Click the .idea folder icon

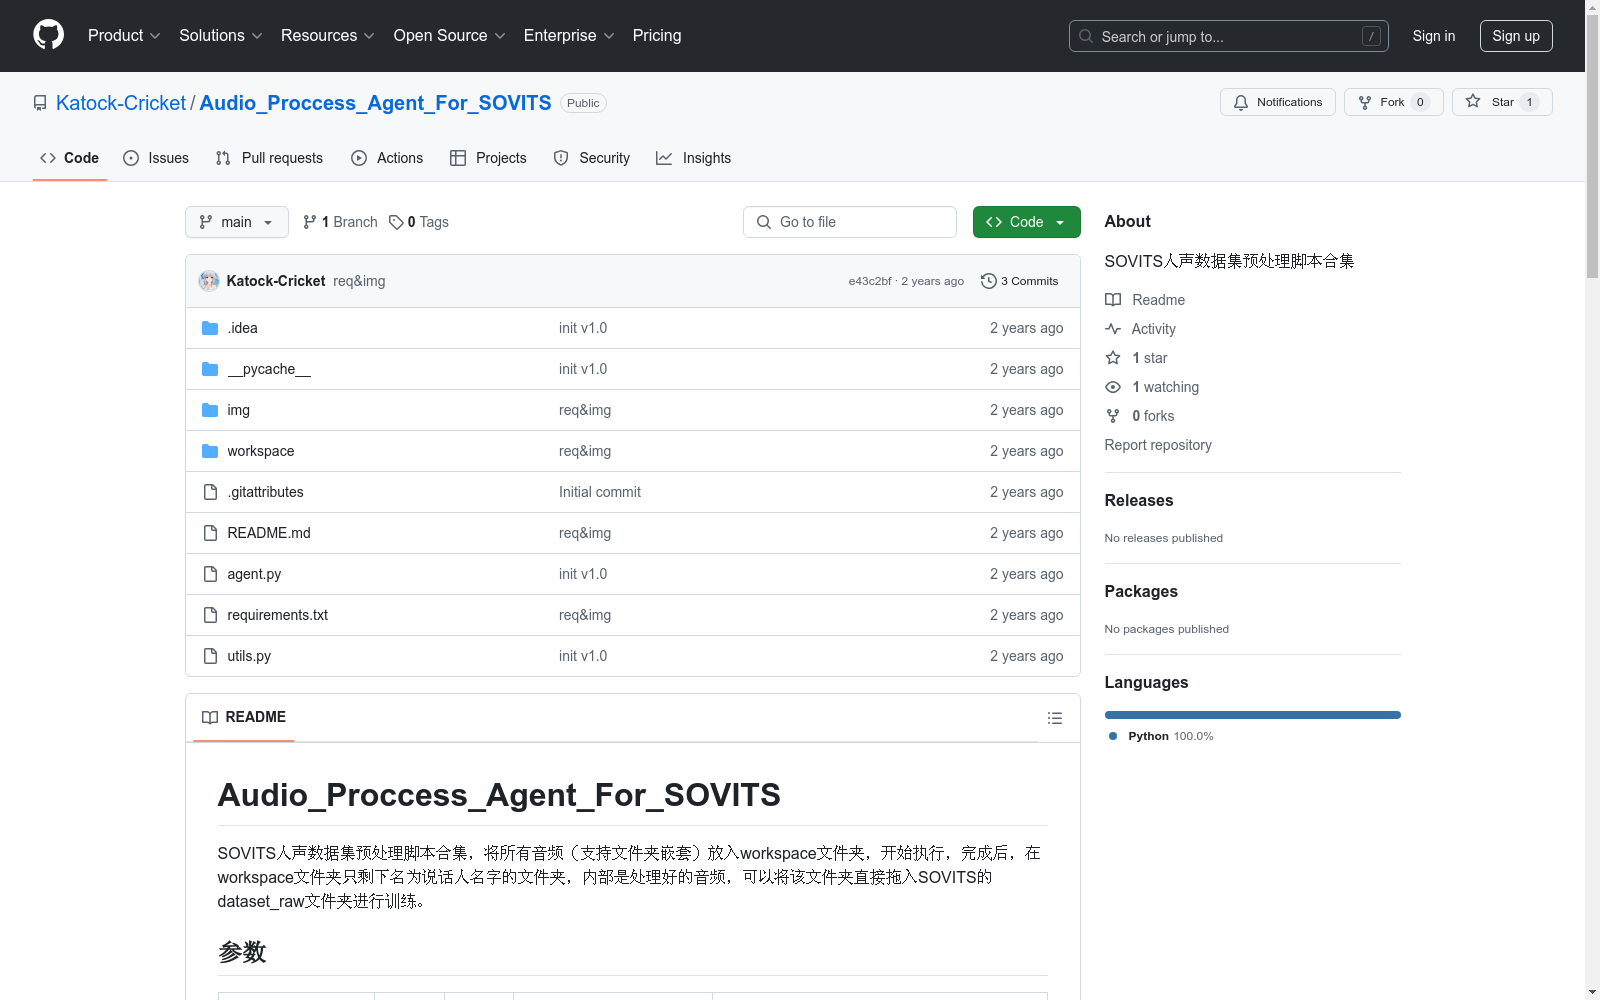(x=210, y=328)
